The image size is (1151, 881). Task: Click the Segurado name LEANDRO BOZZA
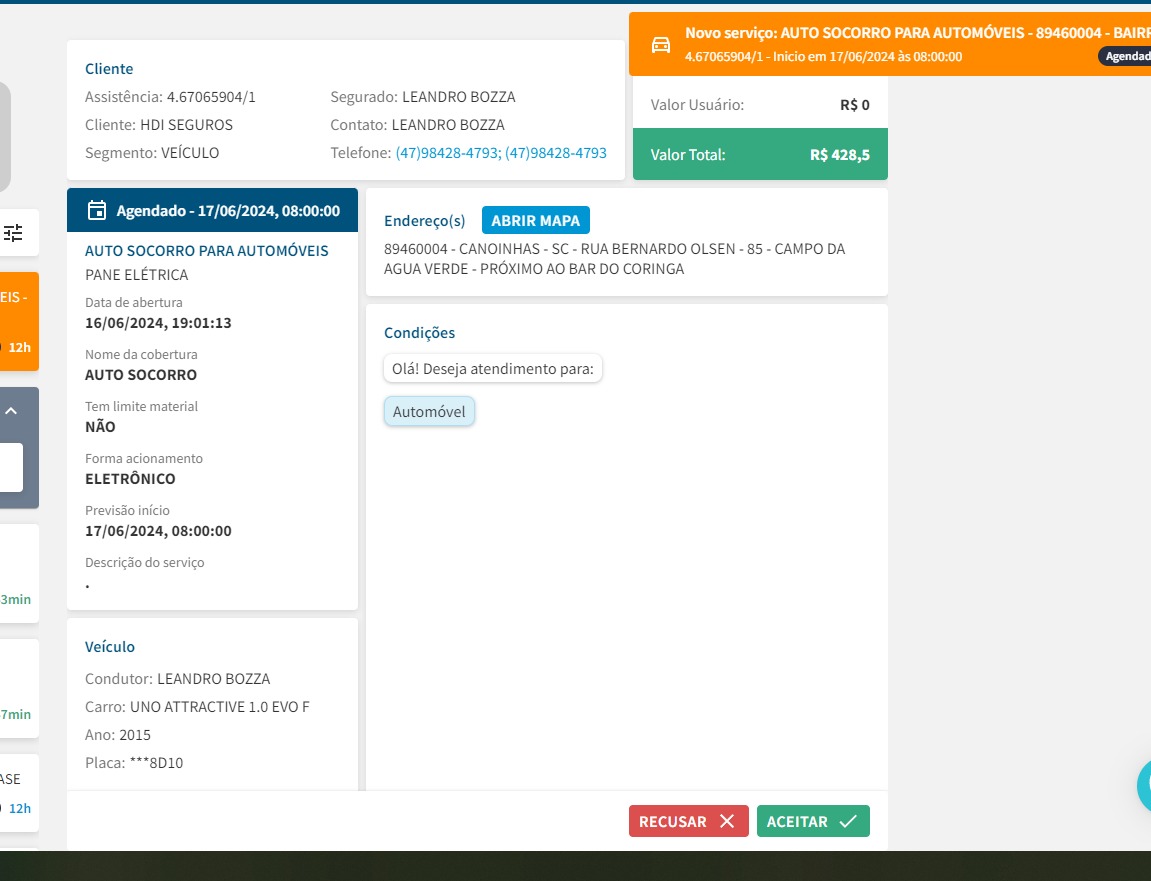(x=459, y=97)
